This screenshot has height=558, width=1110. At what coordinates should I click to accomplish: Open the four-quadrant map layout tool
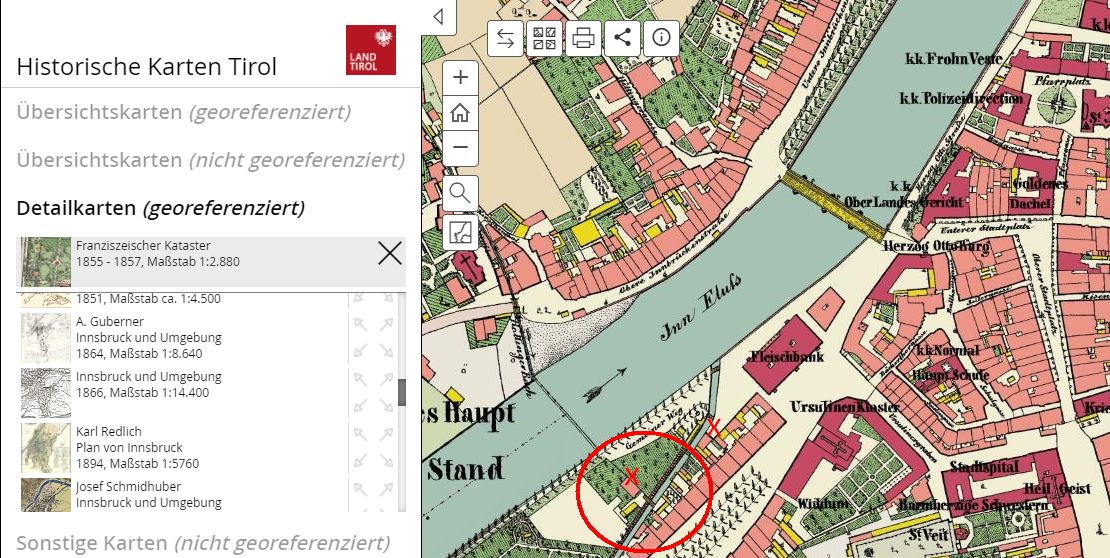(x=544, y=38)
